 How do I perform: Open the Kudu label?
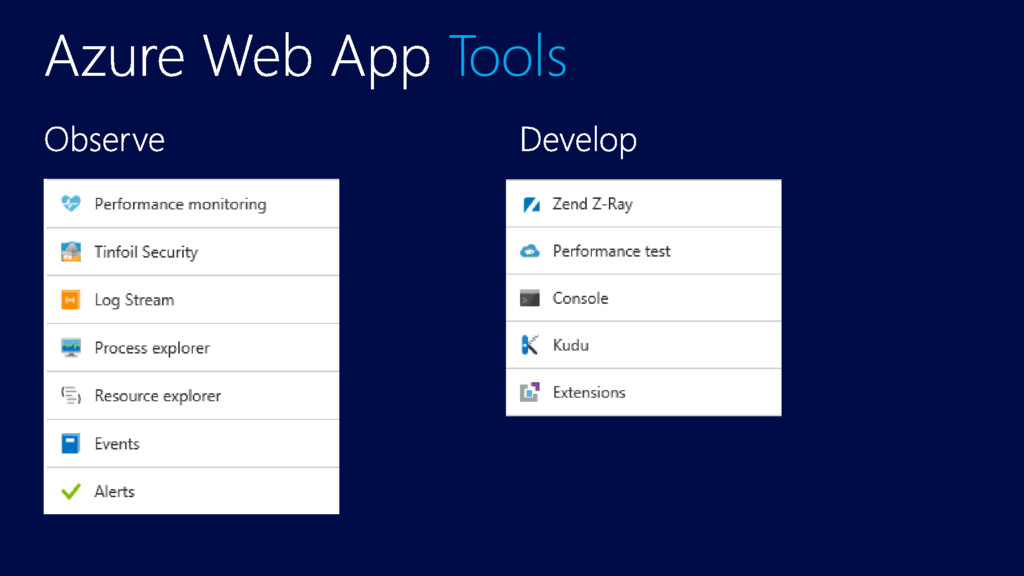coord(571,345)
